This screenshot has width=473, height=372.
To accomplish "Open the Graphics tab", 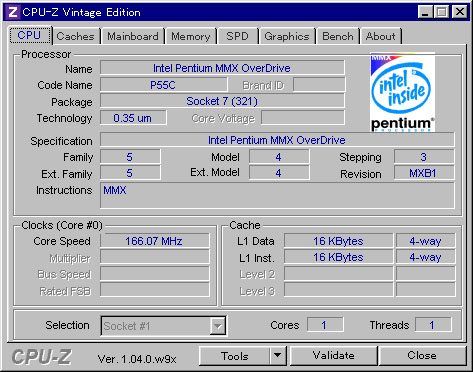I will click(287, 36).
